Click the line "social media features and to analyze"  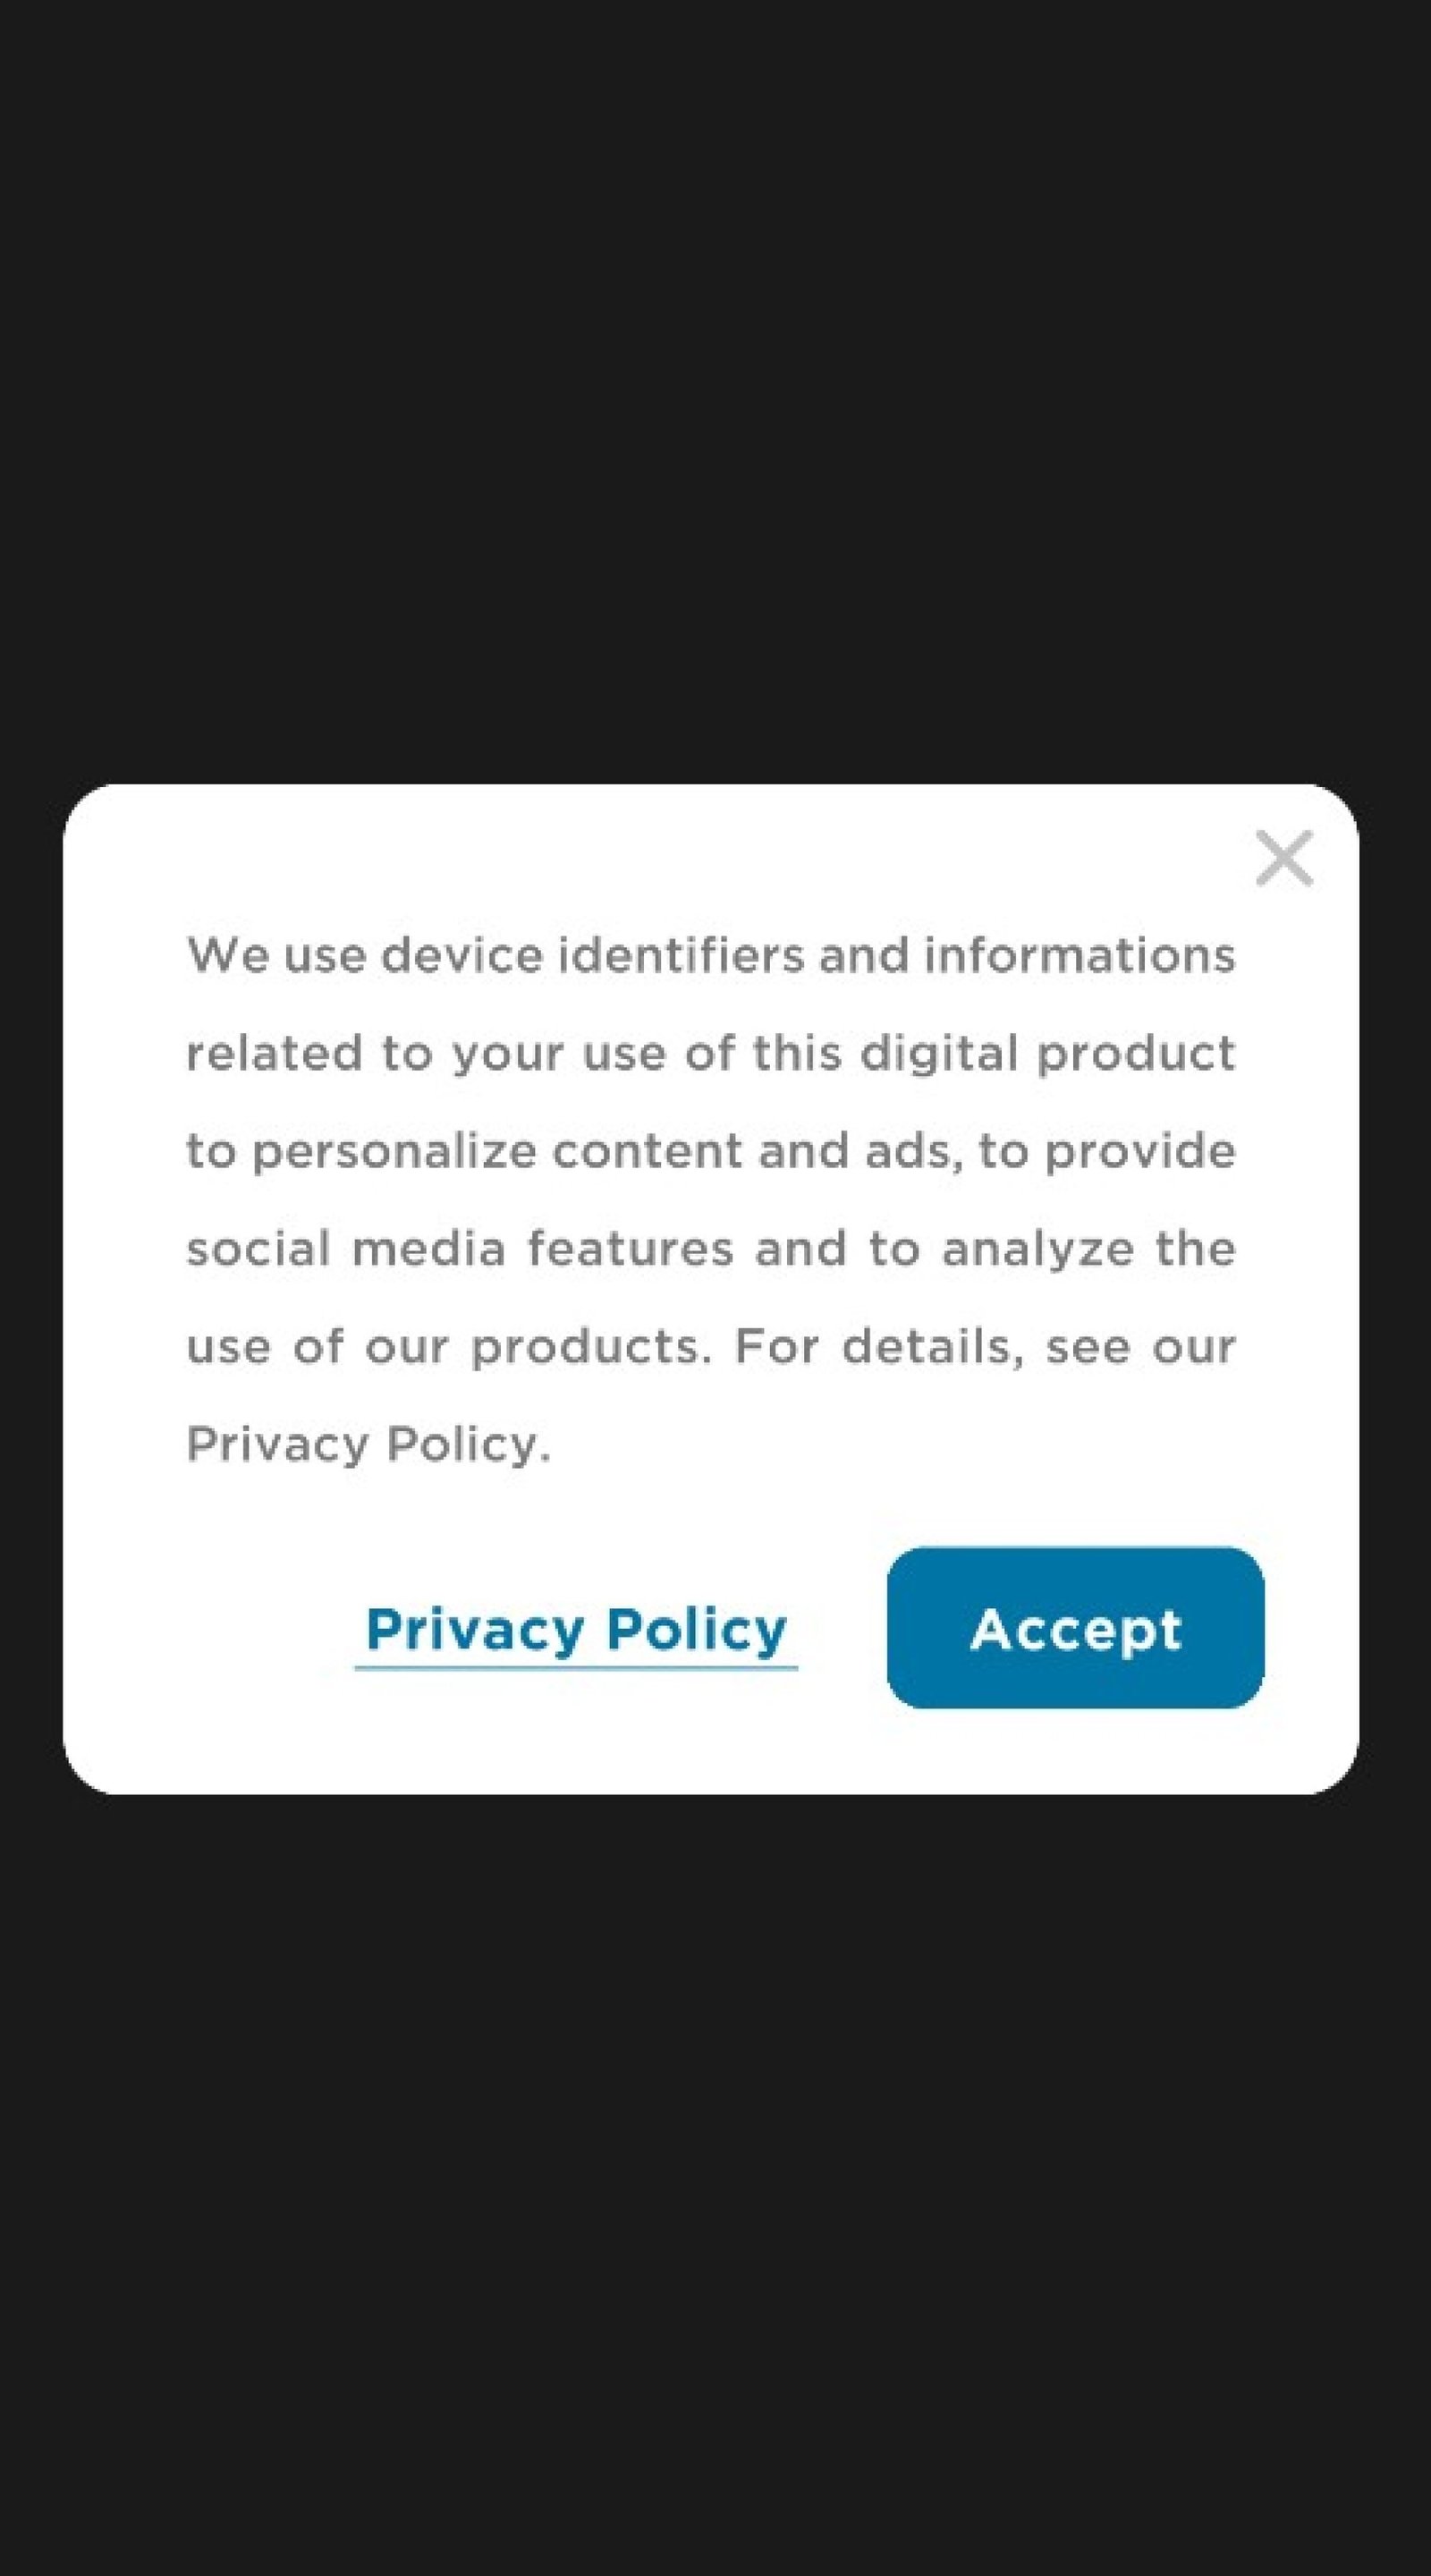point(711,1249)
